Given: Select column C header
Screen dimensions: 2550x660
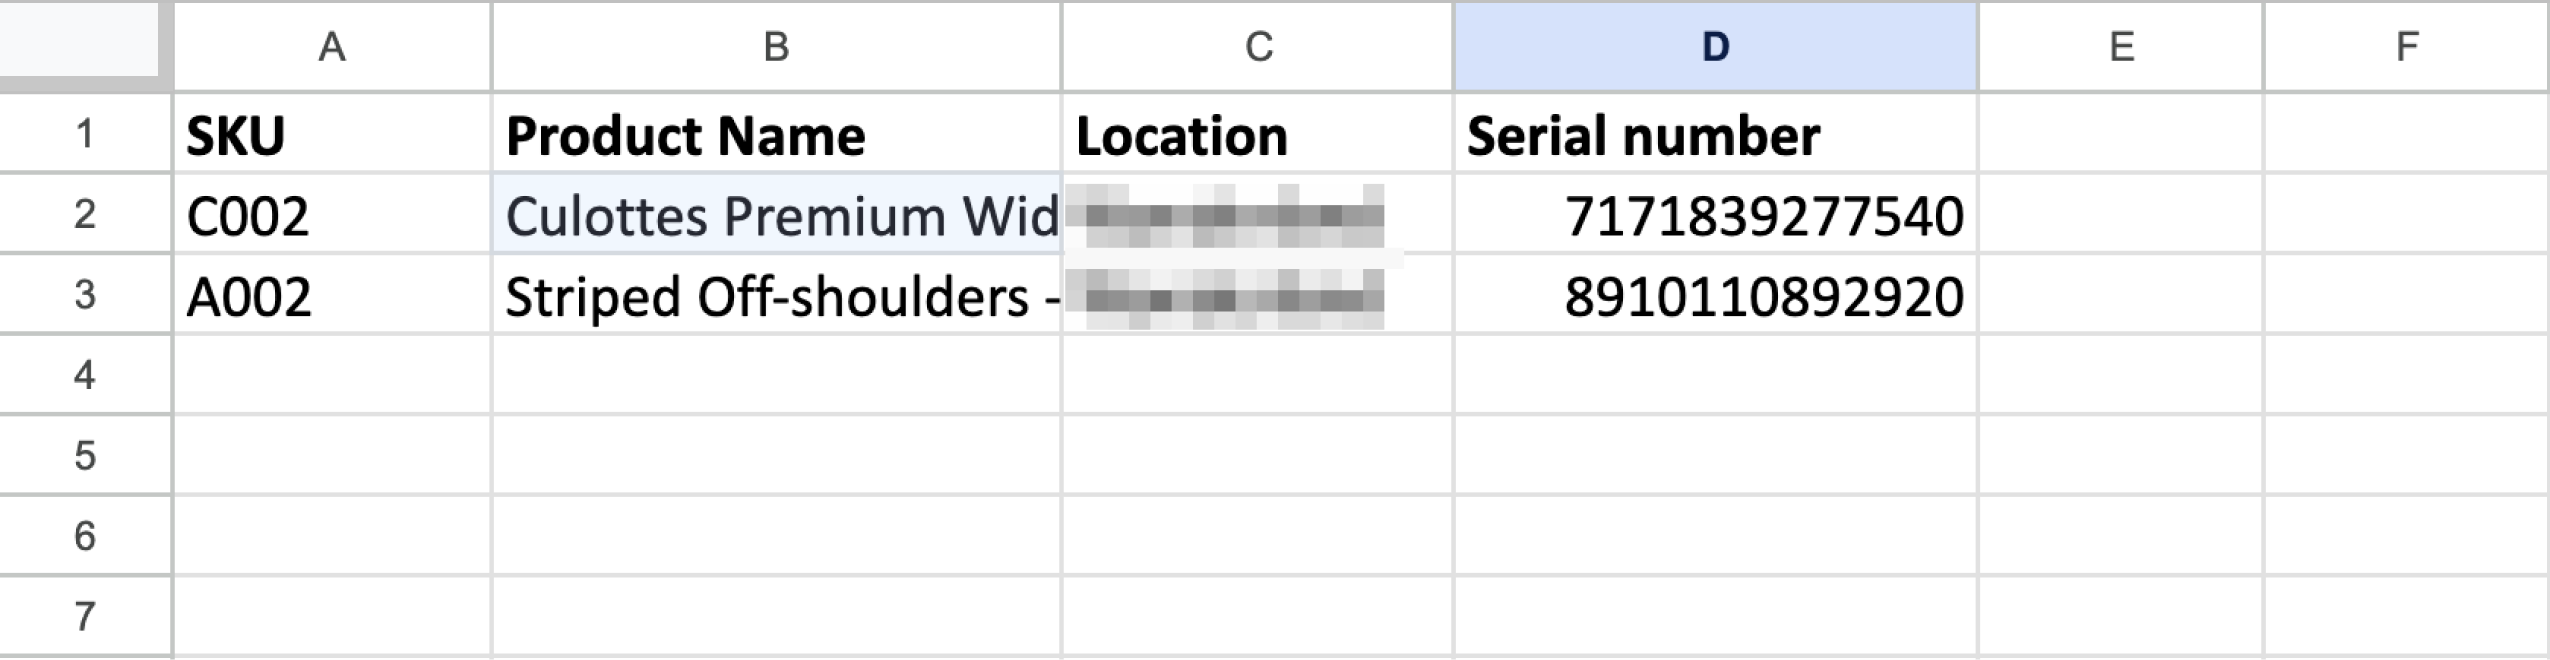Looking at the screenshot, I should [x=1258, y=47].
